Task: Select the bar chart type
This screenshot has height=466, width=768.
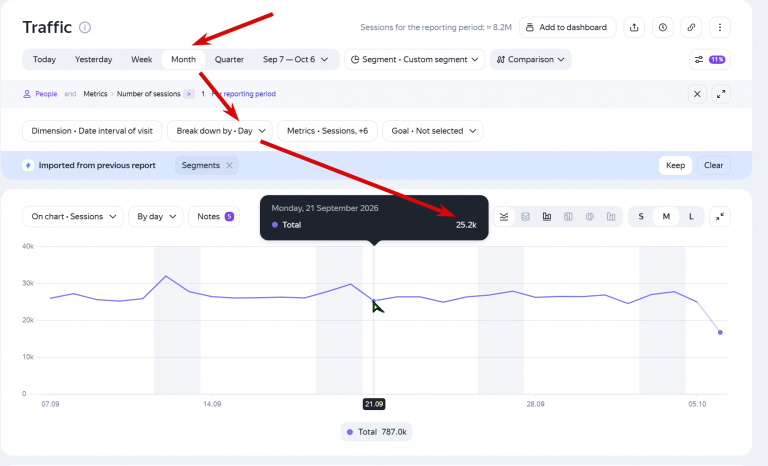Action: click(x=547, y=217)
